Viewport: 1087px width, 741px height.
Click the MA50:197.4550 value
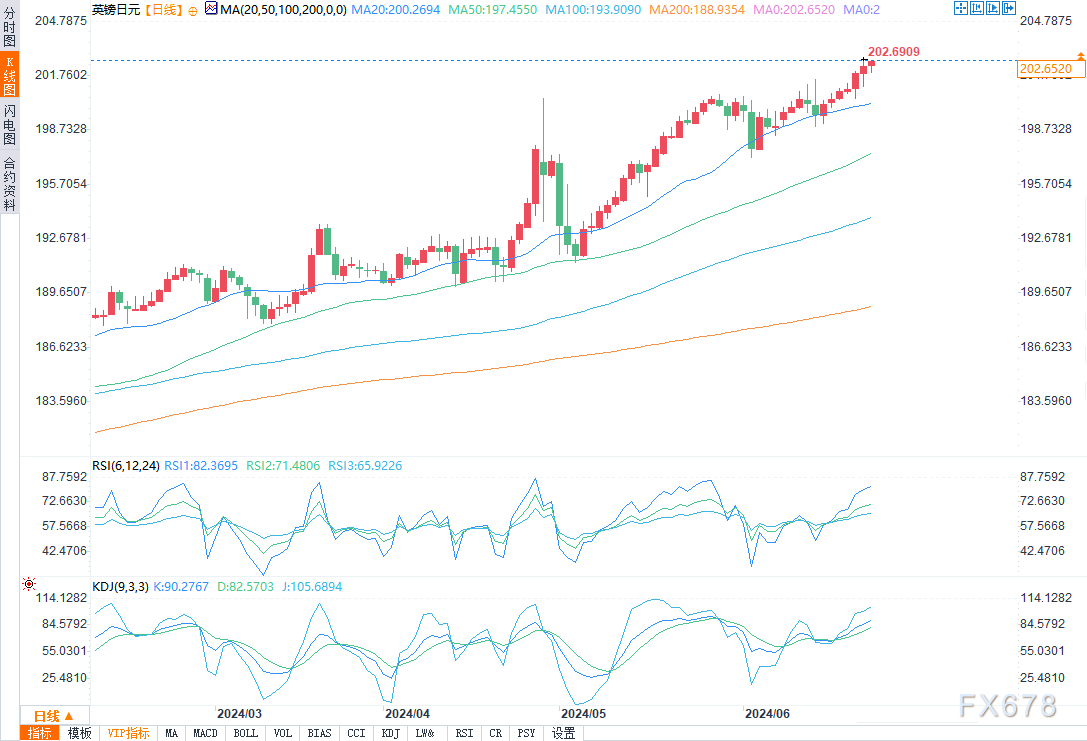[493, 10]
